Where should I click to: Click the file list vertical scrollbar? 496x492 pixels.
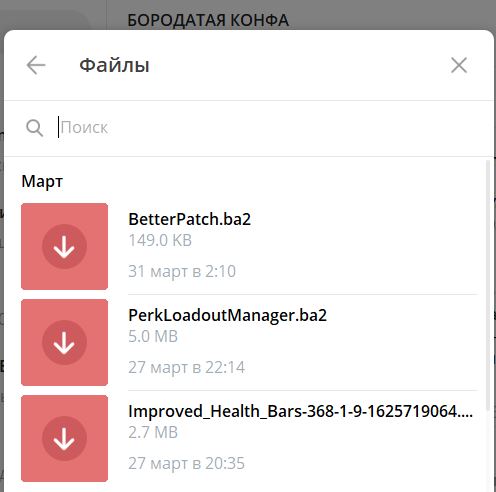[x=488, y=285]
